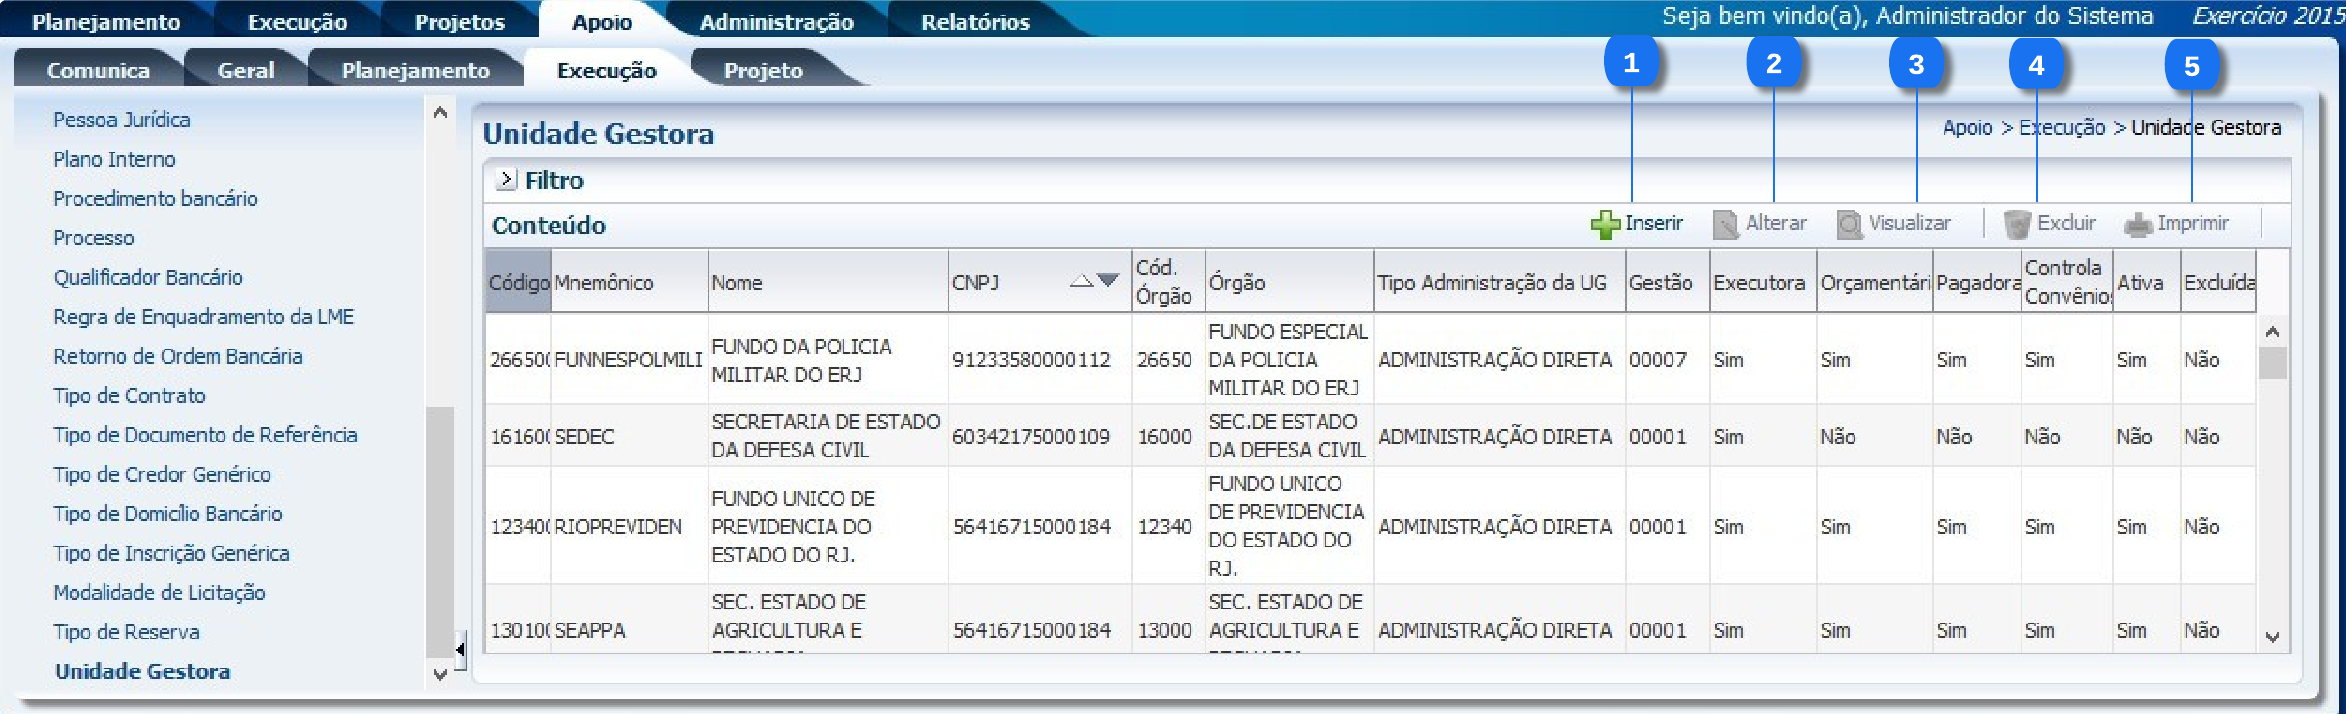This screenshot has width=2346, height=714.
Task: Open the Relatórios main menu tab
Action: click(x=974, y=22)
